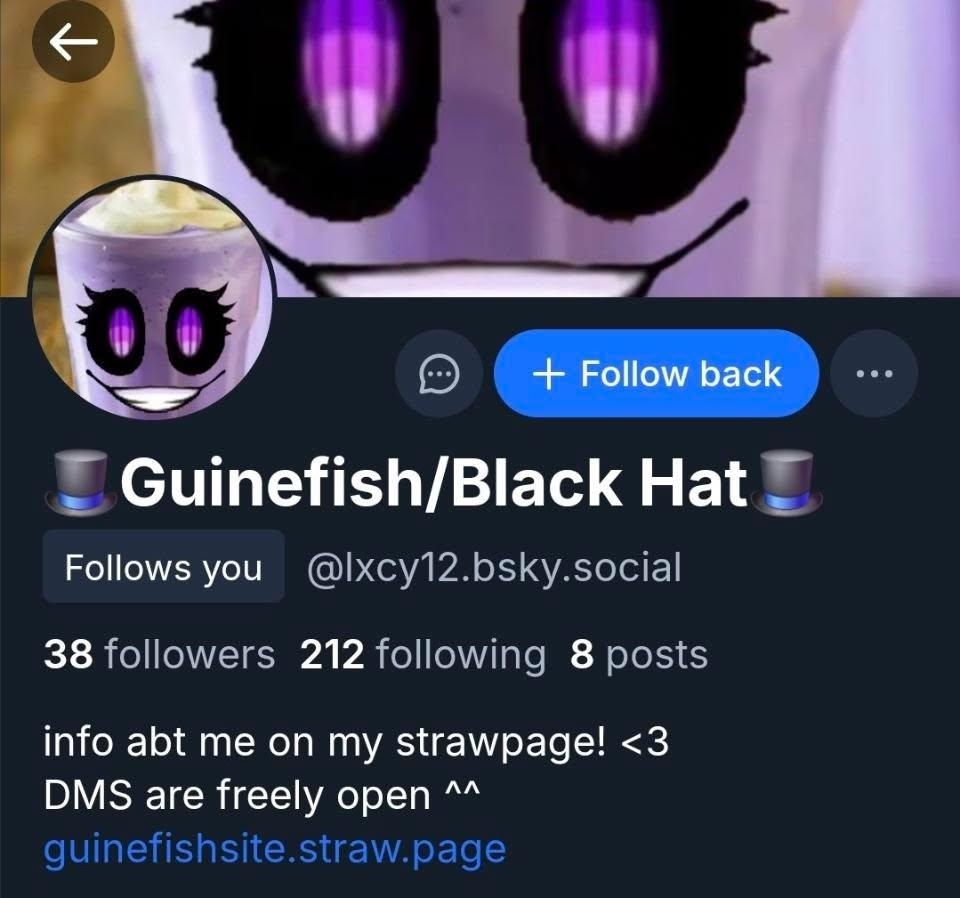Select the @lxcy12.bsky.social handle
The width and height of the screenshot is (960, 898).
(x=493, y=567)
